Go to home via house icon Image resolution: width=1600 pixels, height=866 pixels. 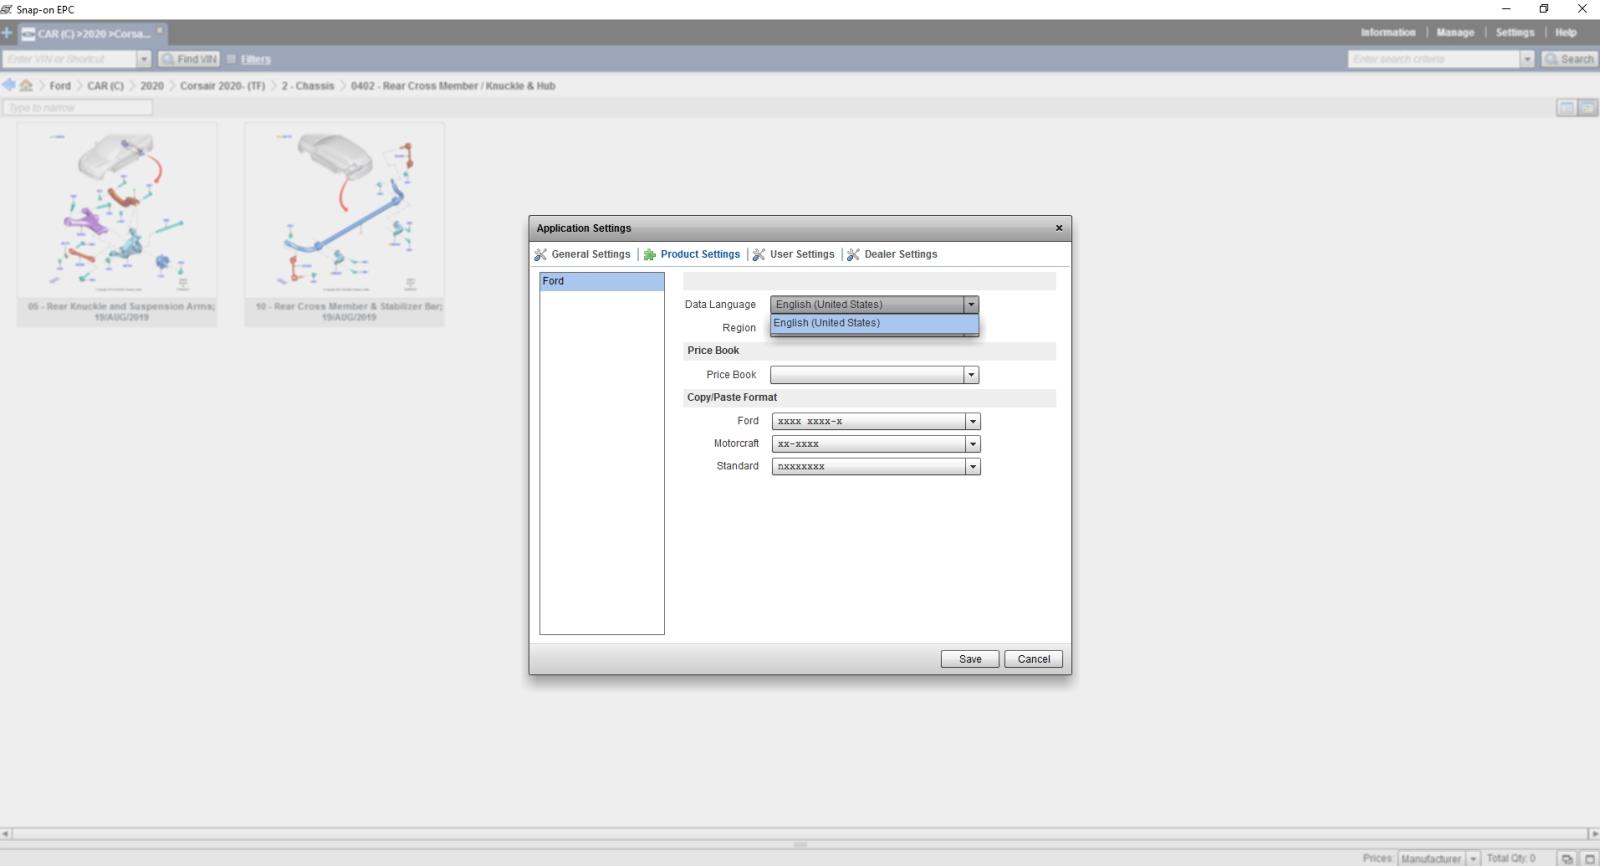(x=26, y=85)
